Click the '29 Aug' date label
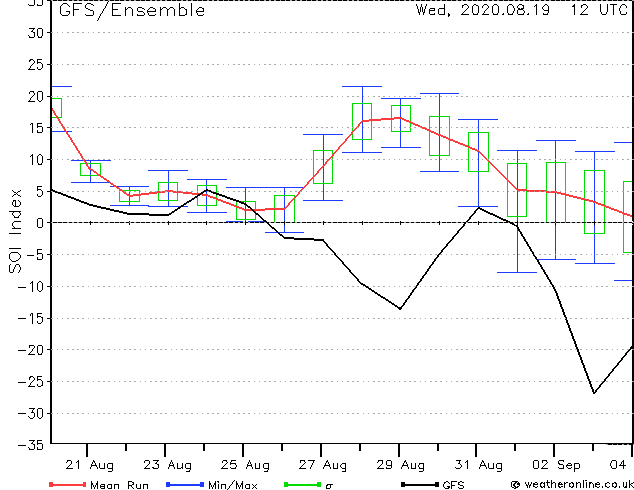The height and width of the screenshot is (490, 634). click(x=400, y=465)
